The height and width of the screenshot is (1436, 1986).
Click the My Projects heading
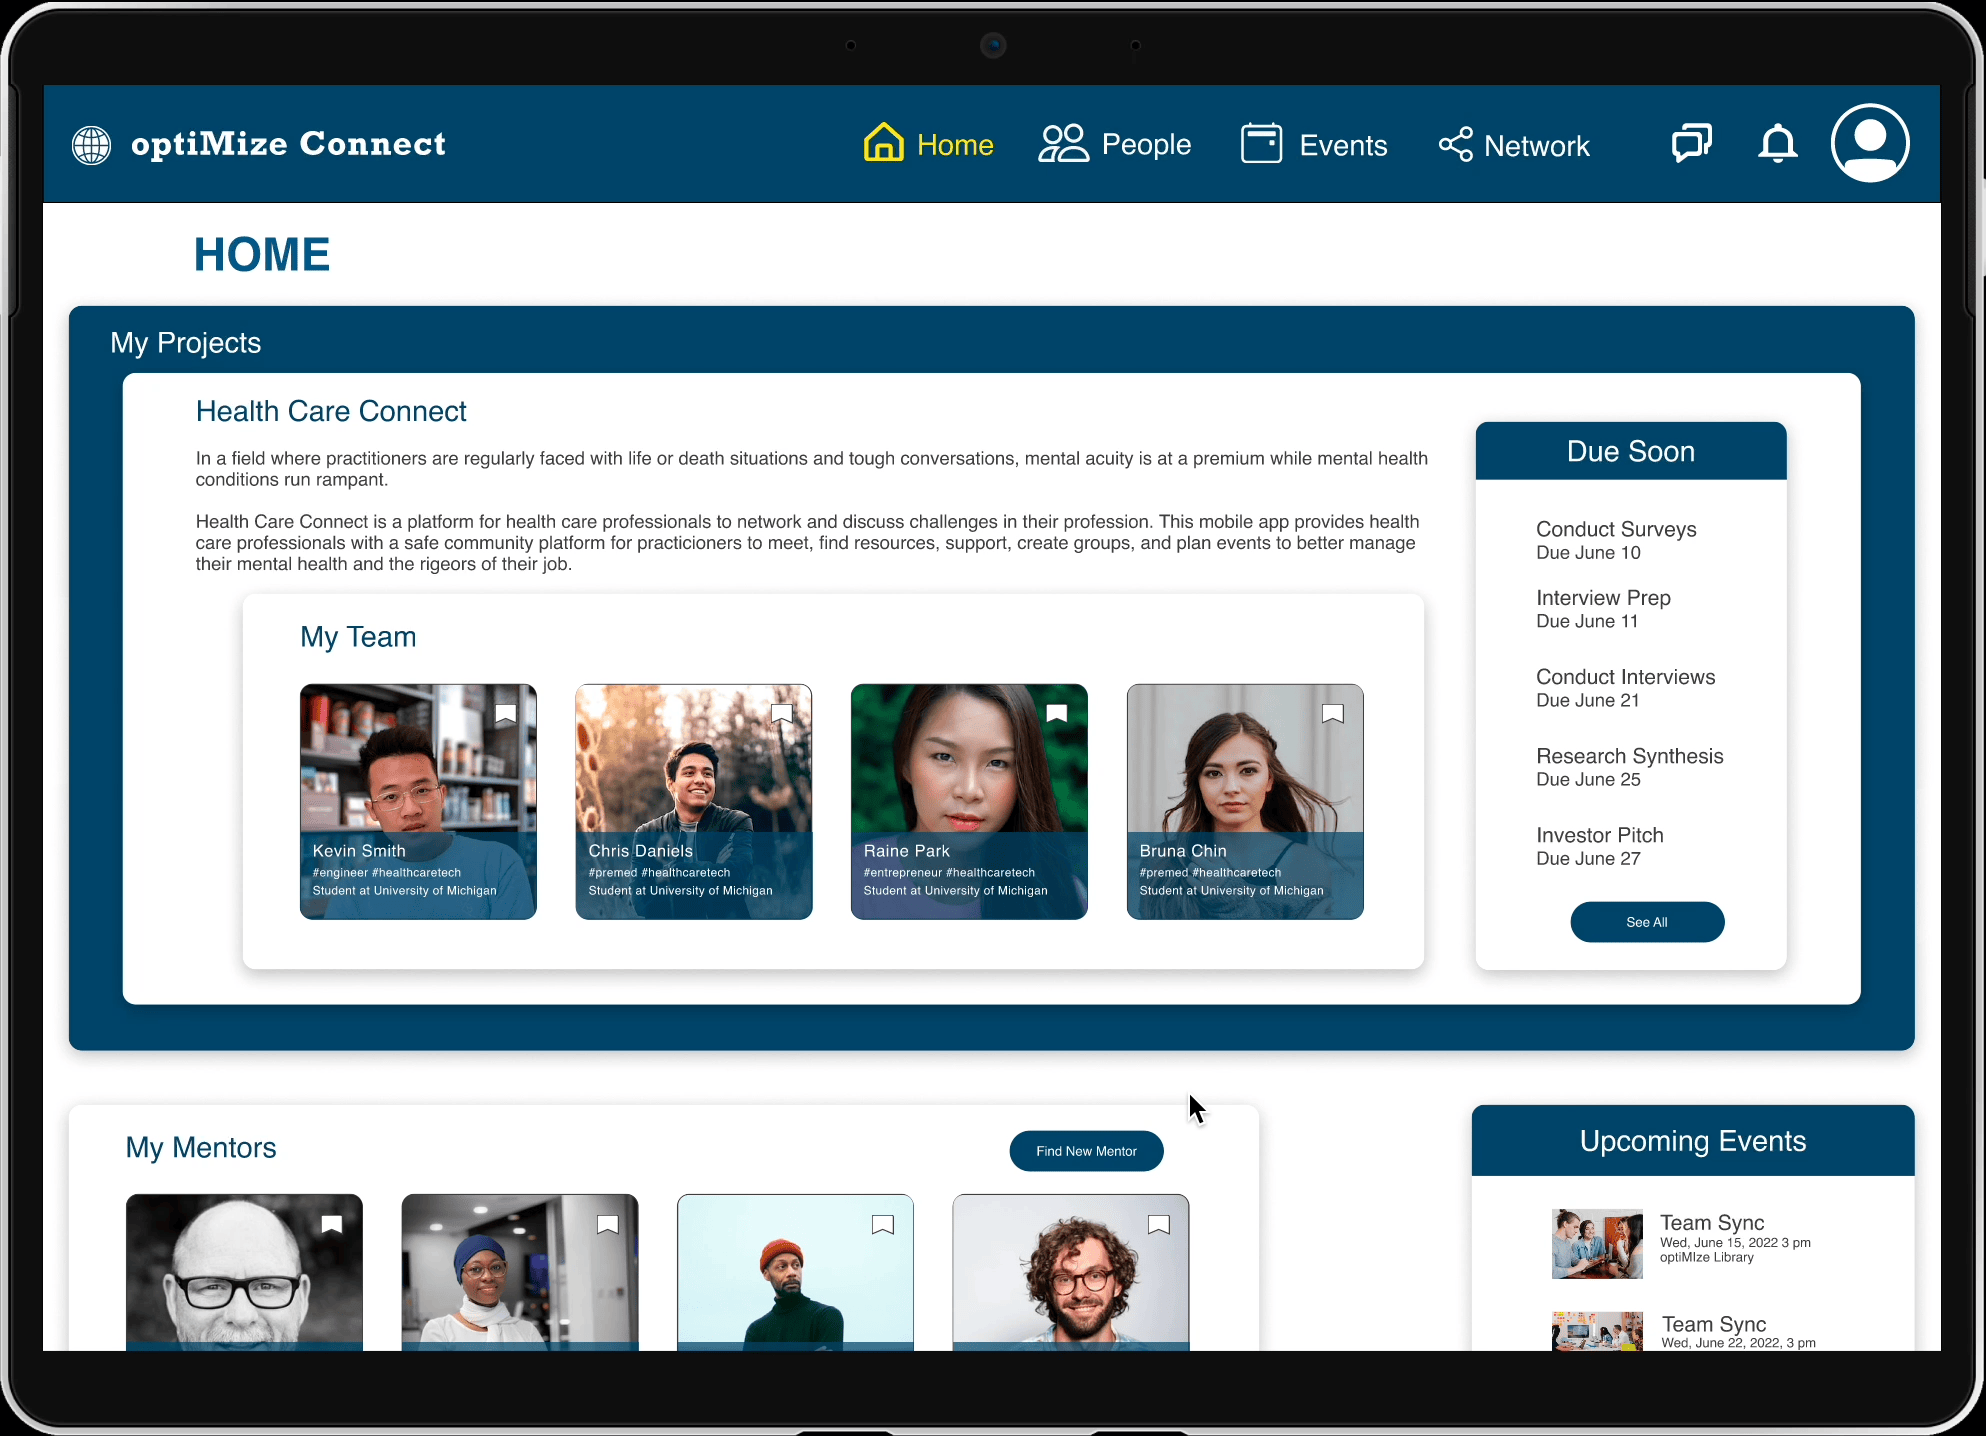tap(186, 343)
